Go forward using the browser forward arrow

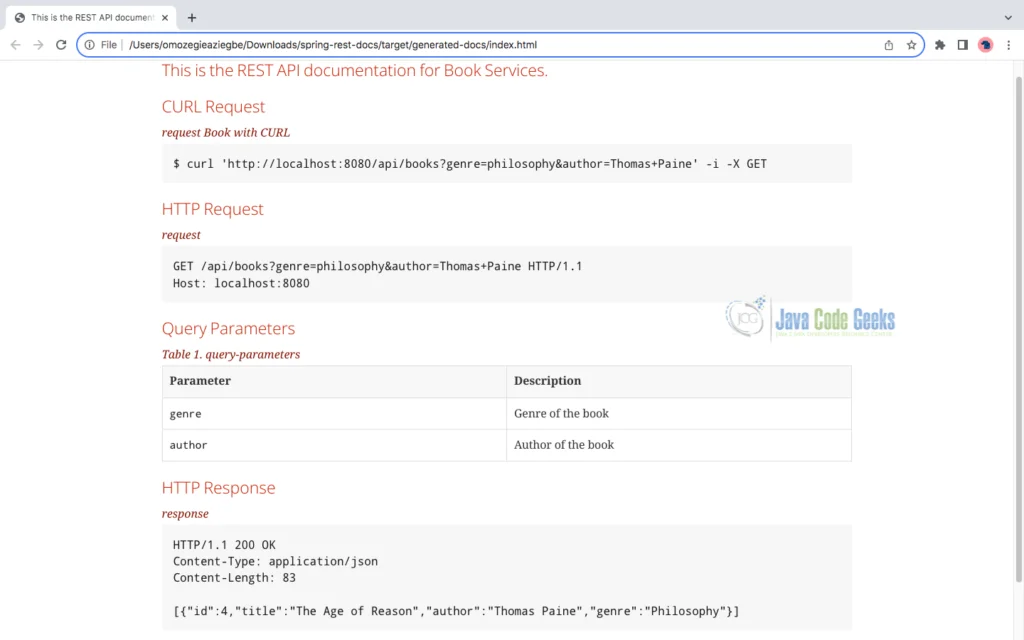[x=39, y=44]
